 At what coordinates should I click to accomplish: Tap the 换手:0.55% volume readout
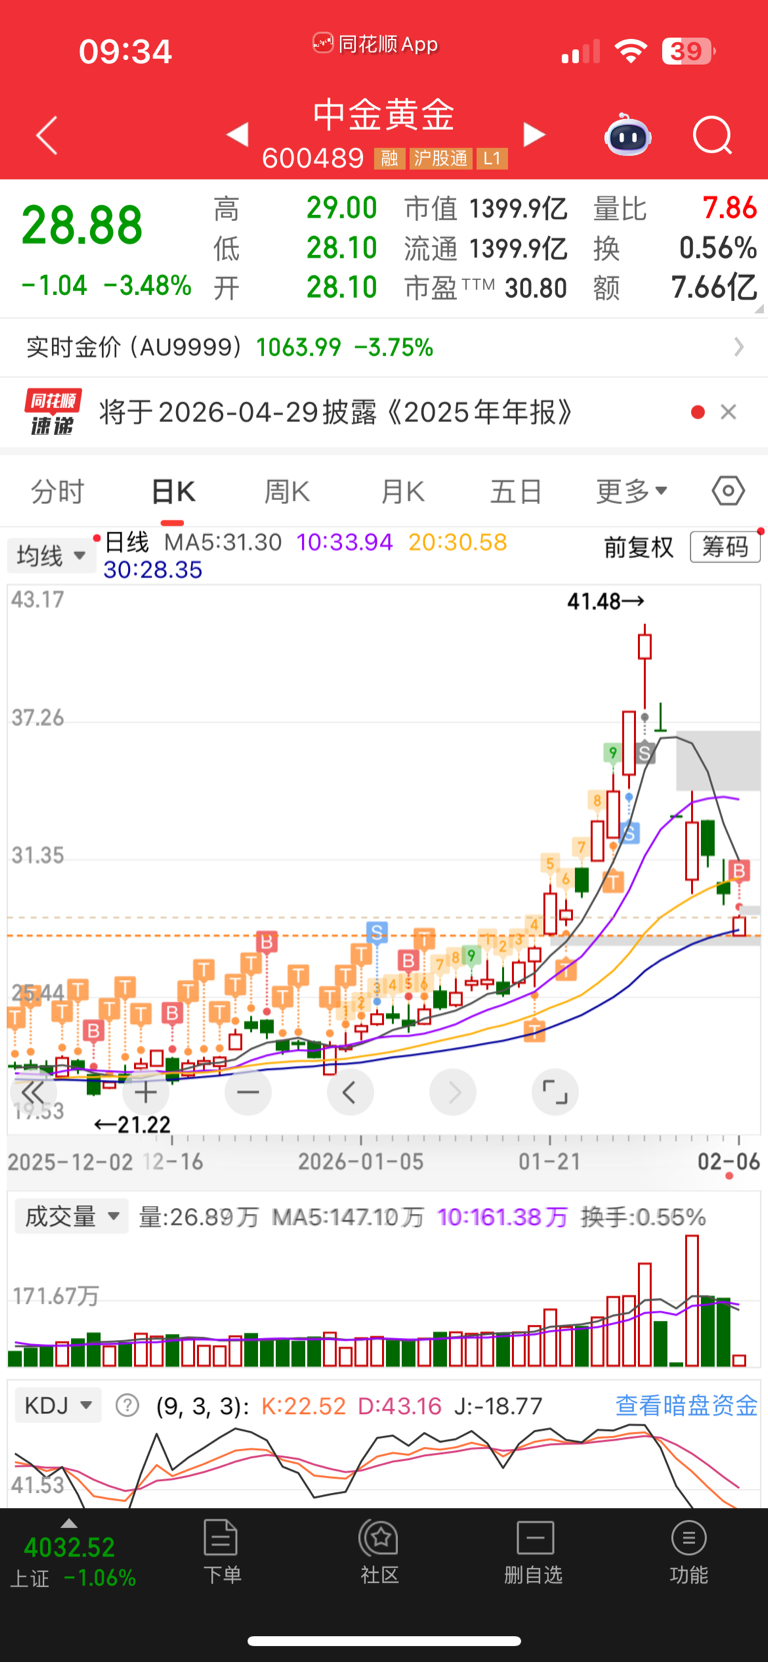[643, 1217]
